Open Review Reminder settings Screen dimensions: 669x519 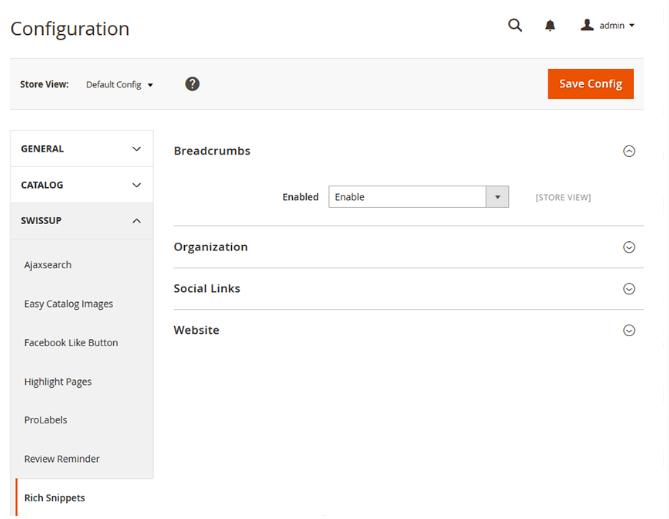pos(62,459)
